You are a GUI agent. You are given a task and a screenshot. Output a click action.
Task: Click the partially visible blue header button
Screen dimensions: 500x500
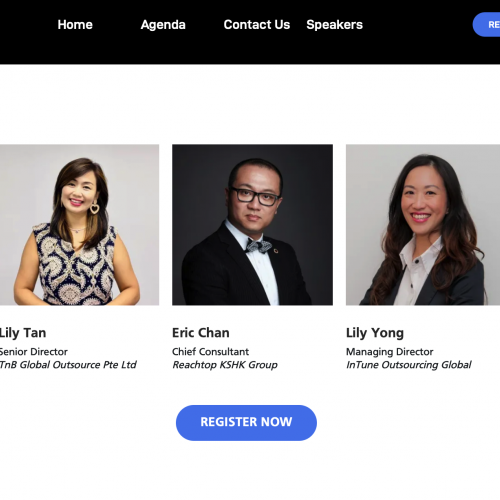(x=487, y=25)
